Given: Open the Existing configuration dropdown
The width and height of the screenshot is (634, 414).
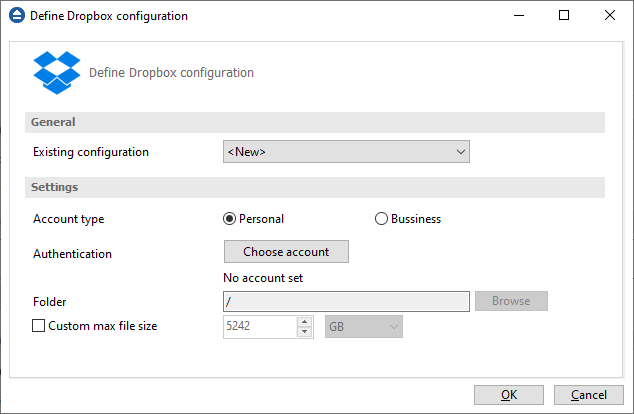Looking at the screenshot, I should [x=346, y=152].
